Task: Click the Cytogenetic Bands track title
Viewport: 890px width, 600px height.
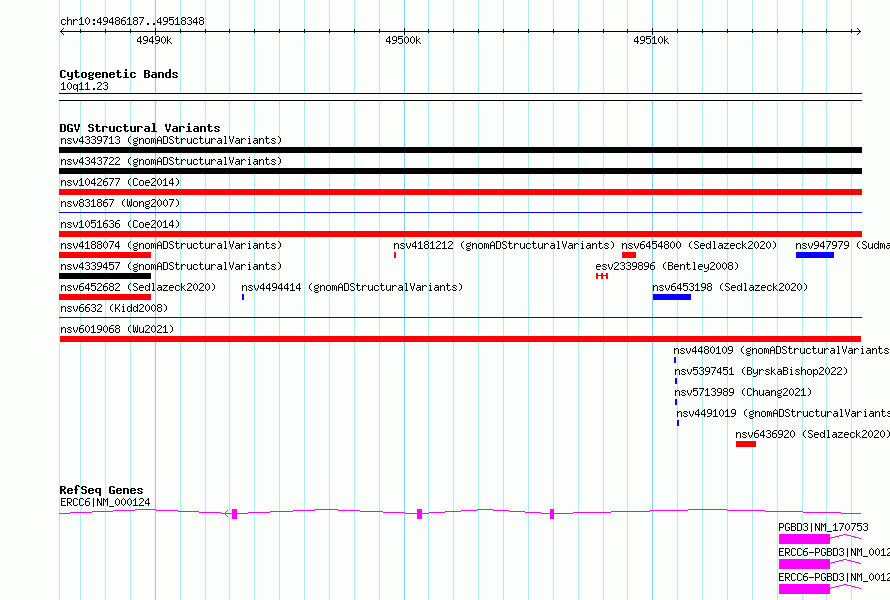Action: 119,74
